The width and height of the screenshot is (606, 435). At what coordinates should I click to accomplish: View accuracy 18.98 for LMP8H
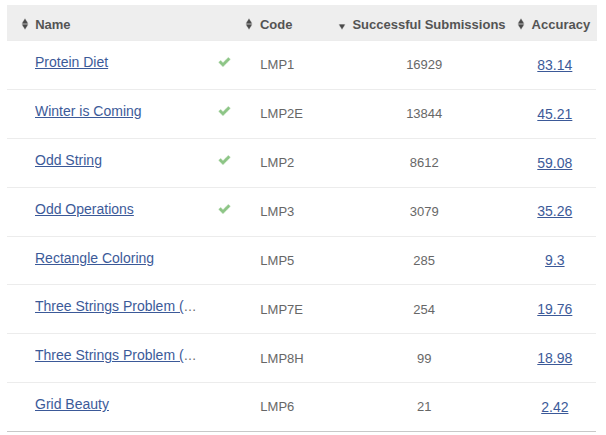555,358
